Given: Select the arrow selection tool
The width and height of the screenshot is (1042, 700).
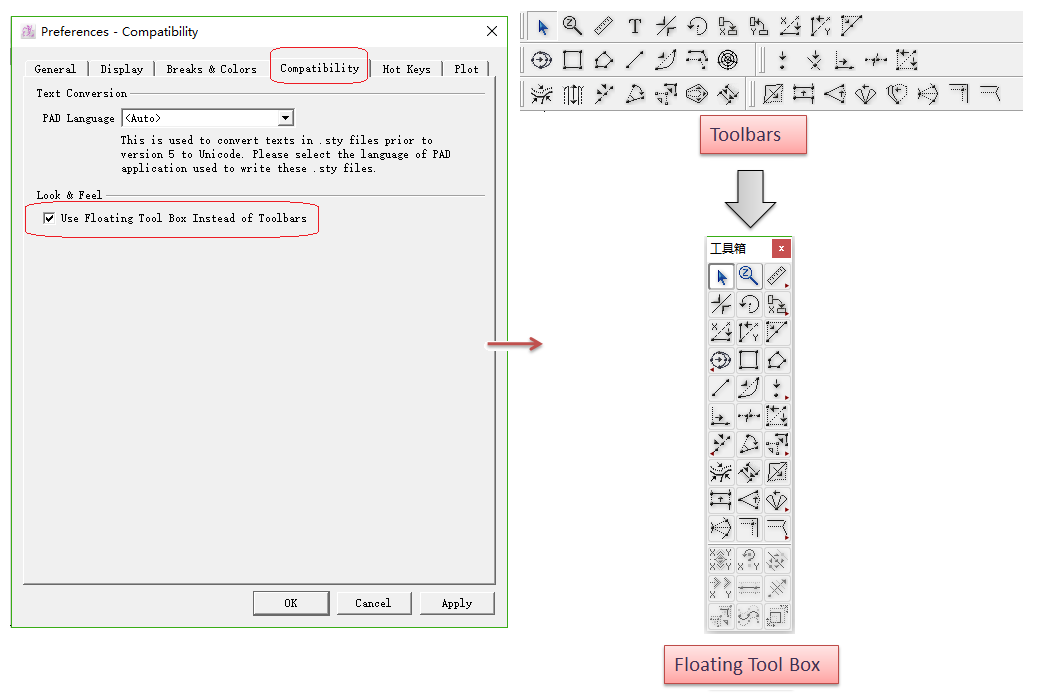Looking at the screenshot, I should pyautogui.click(x=541, y=26).
